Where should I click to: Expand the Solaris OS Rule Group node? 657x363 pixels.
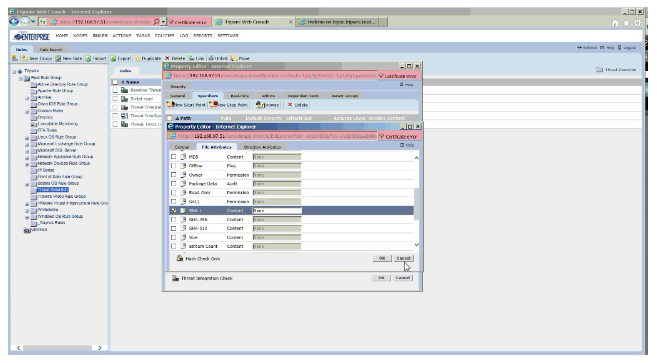(x=27, y=184)
